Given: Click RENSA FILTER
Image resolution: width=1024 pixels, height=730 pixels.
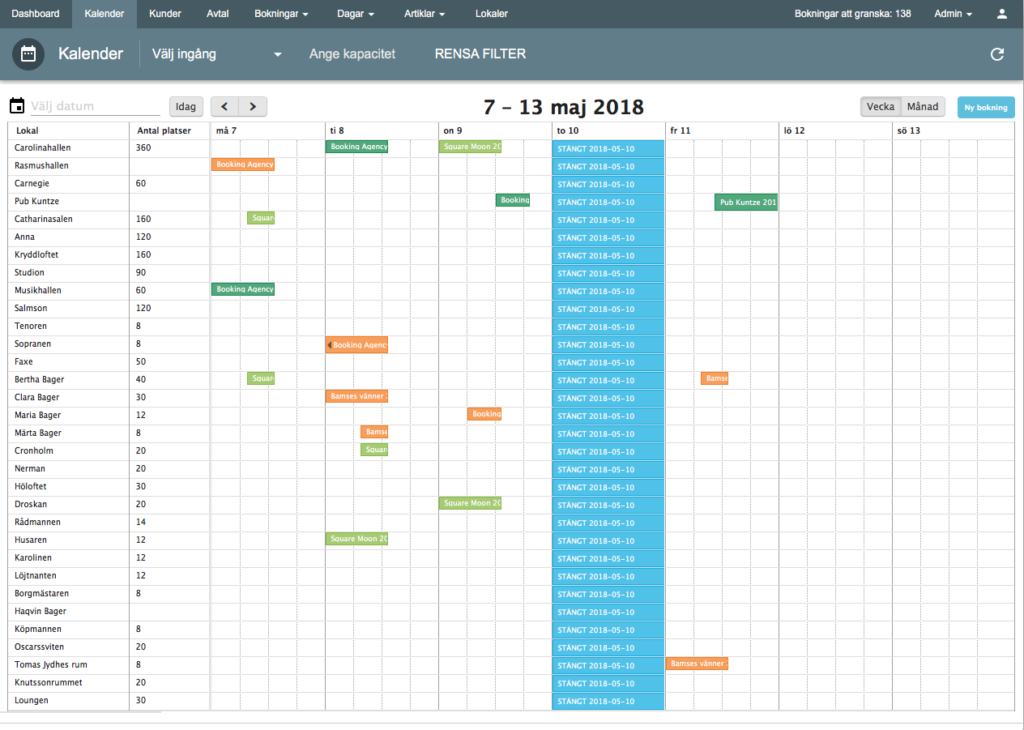Looking at the screenshot, I should click(x=480, y=54).
